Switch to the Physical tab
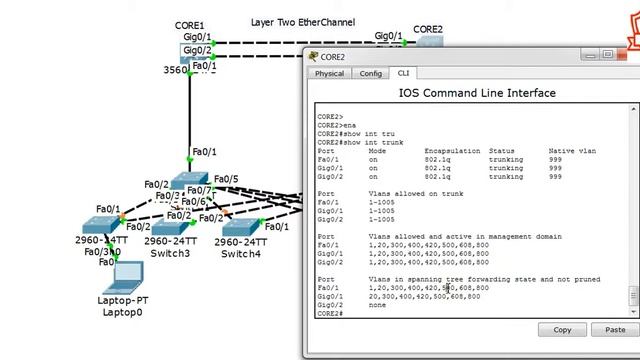The height and width of the screenshot is (360, 640). point(329,73)
